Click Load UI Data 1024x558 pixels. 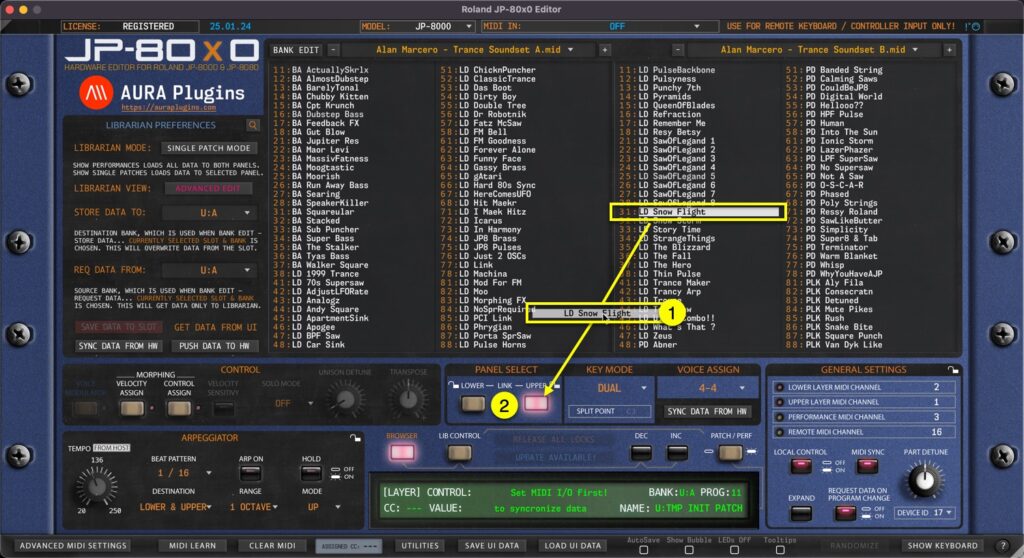point(572,546)
